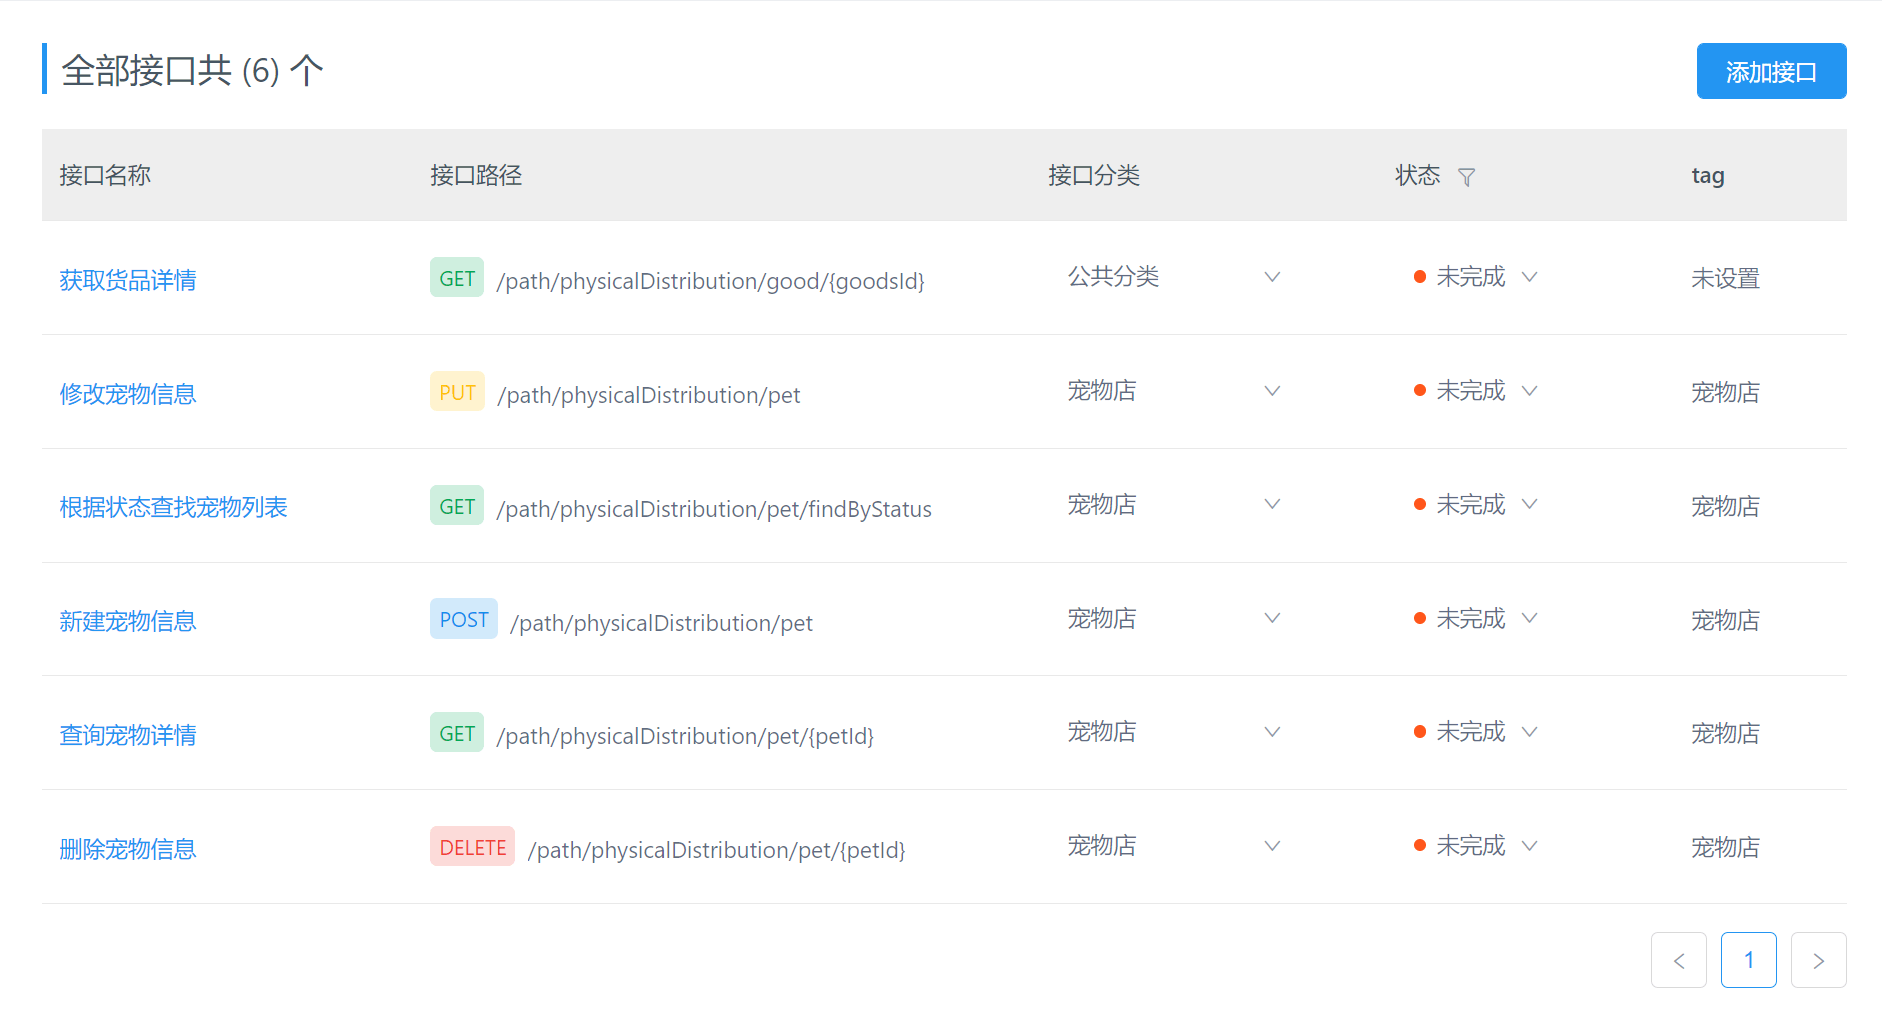Open the status filter funnel icon
This screenshot has height=1013, width=1882.
point(1467,176)
